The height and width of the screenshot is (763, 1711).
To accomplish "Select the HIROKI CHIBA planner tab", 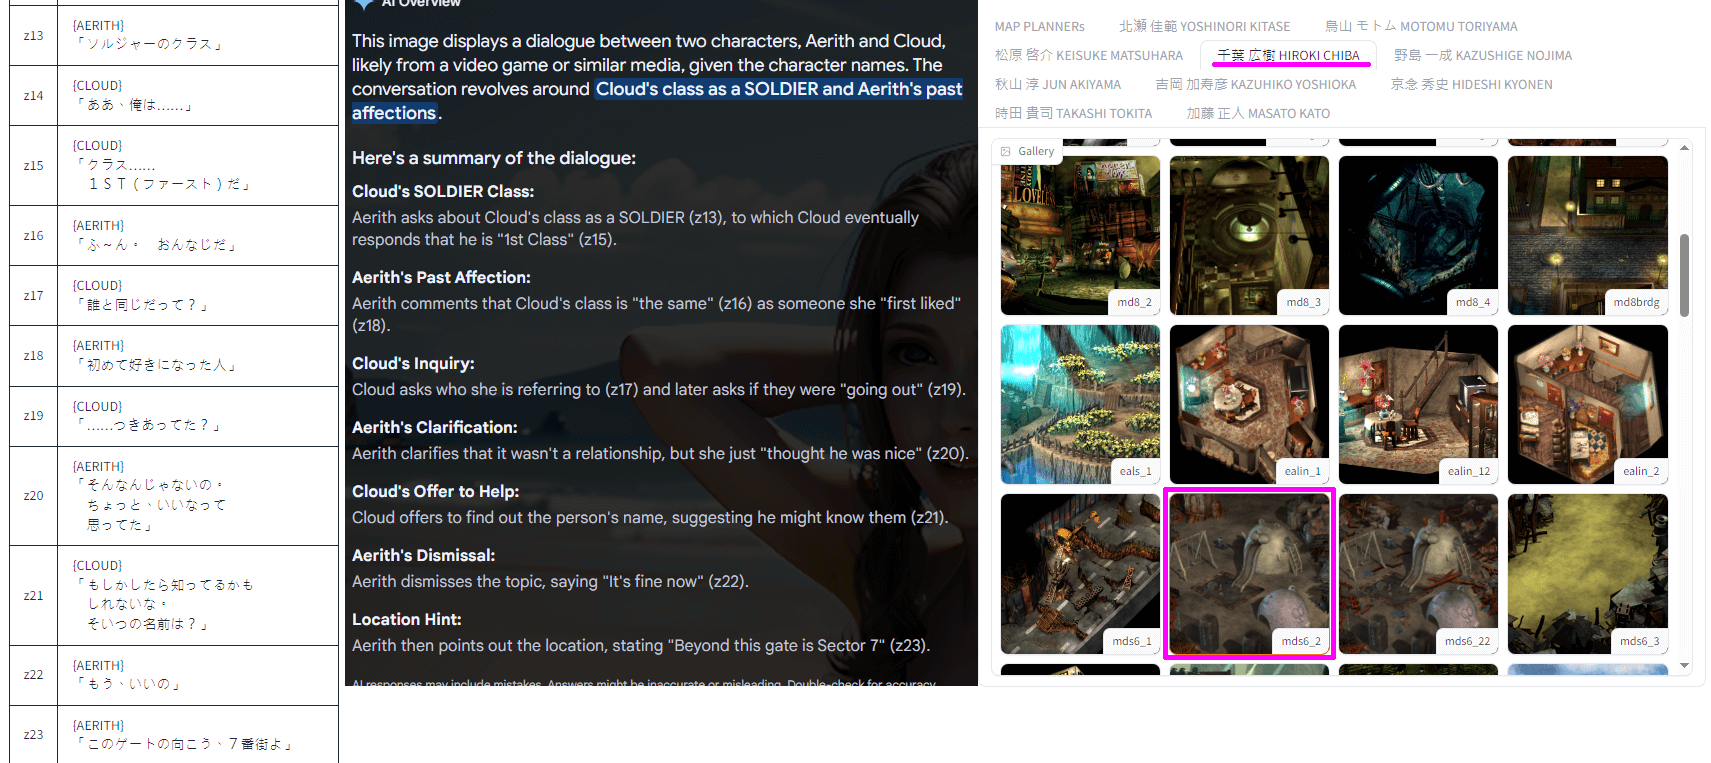I will [x=1288, y=55].
